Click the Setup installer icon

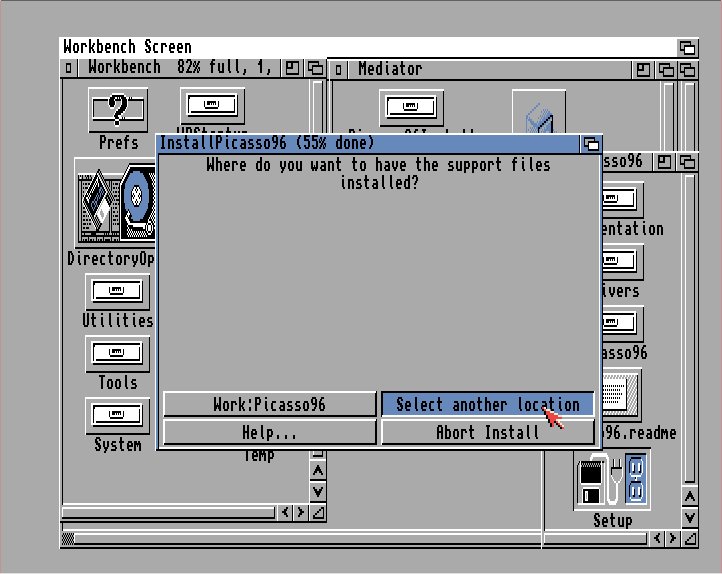pos(612,481)
